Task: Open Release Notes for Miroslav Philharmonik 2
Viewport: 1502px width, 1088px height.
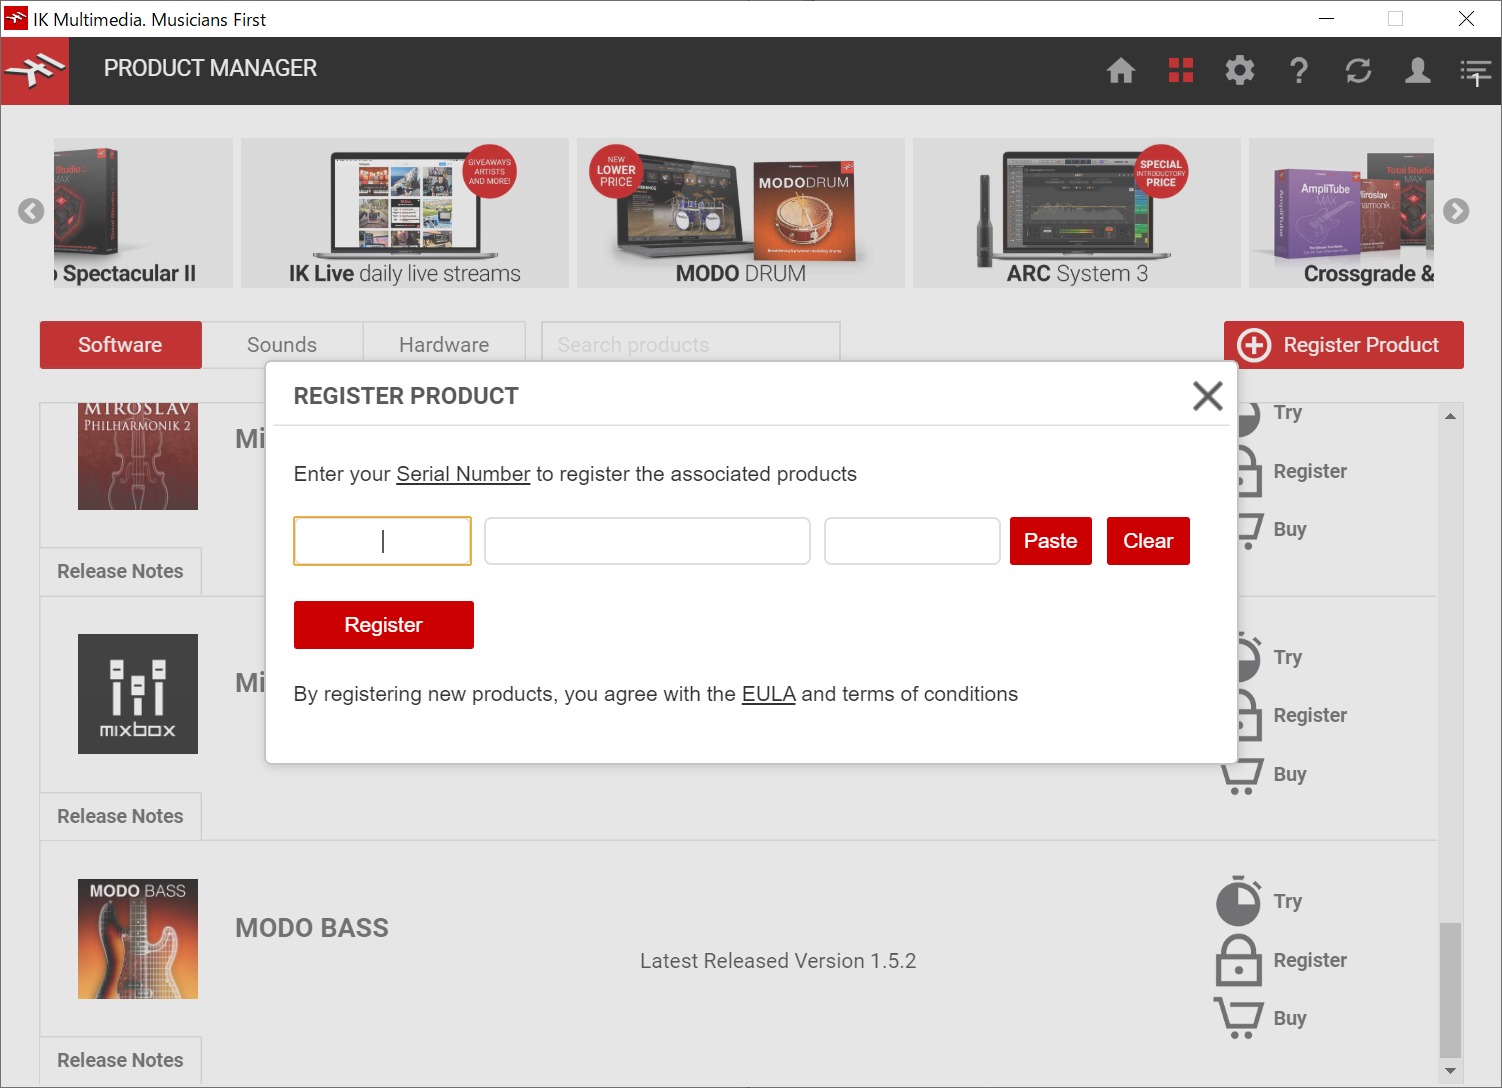Action: pos(120,571)
